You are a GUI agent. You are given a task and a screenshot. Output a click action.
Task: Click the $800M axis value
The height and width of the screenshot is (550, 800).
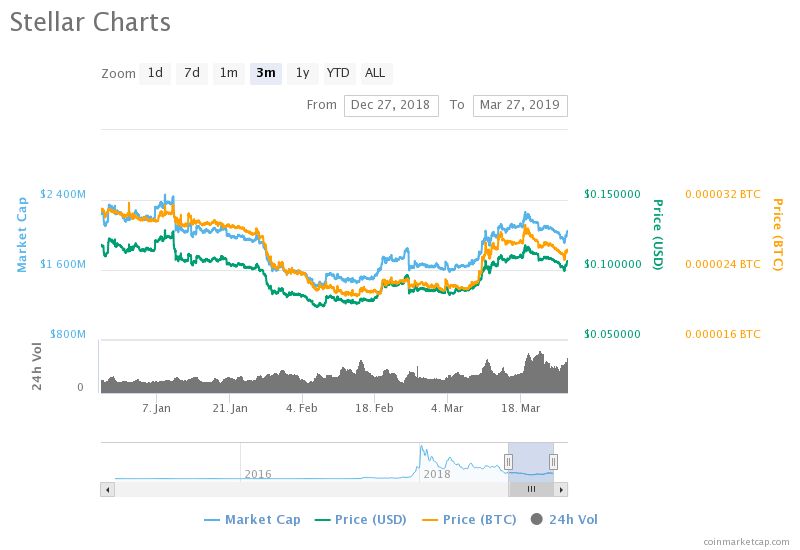(68, 334)
